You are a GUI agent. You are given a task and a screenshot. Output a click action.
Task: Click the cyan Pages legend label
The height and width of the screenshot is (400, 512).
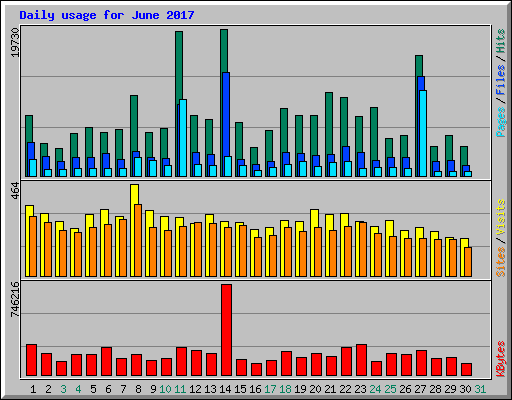501,122
